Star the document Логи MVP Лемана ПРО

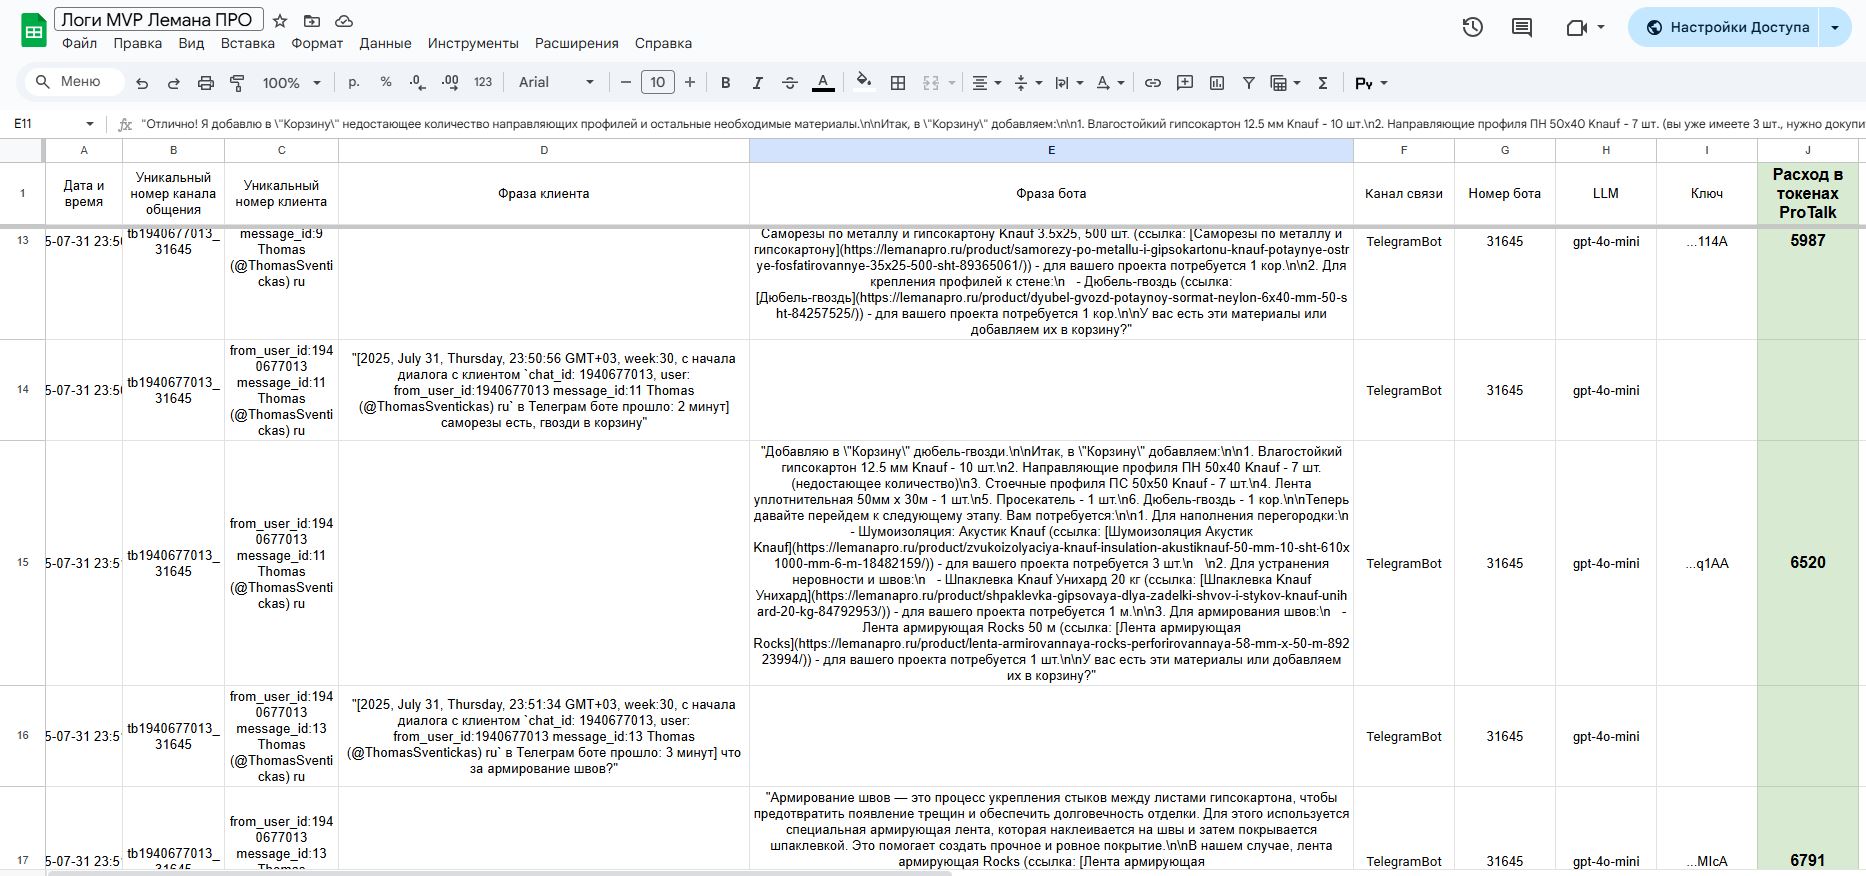click(280, 20)
